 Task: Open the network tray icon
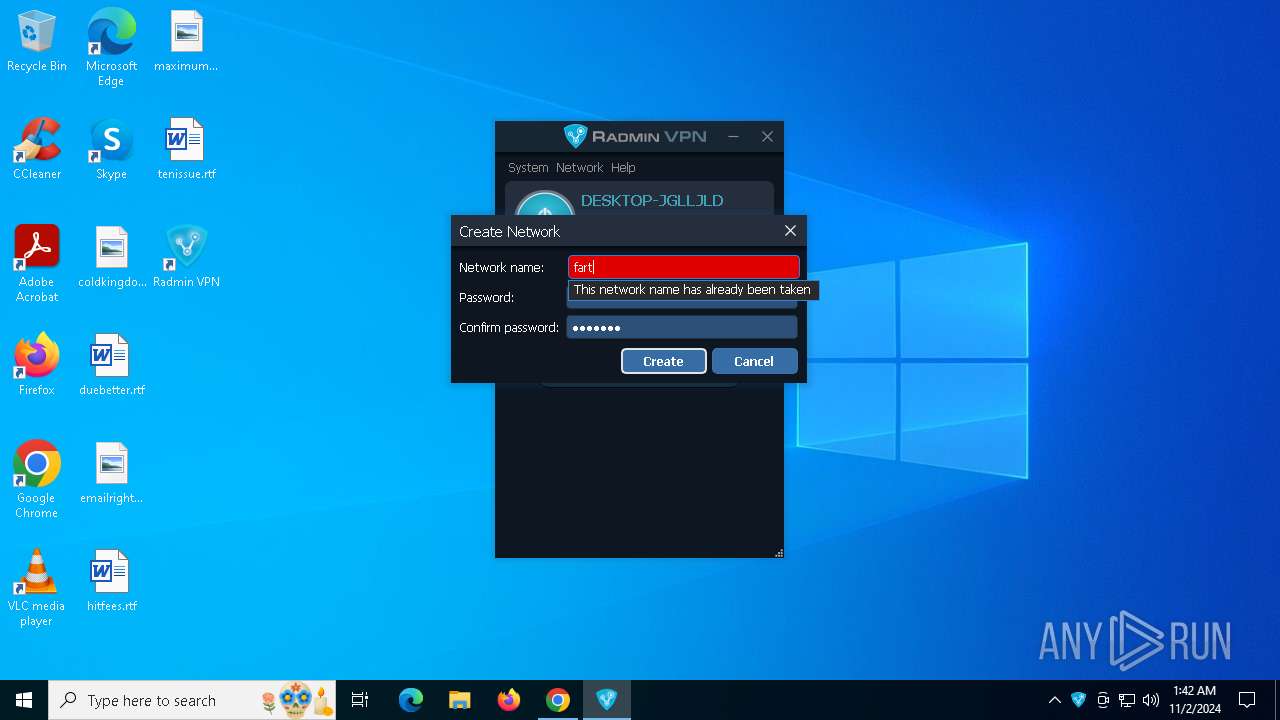[x=1127, y=700]
